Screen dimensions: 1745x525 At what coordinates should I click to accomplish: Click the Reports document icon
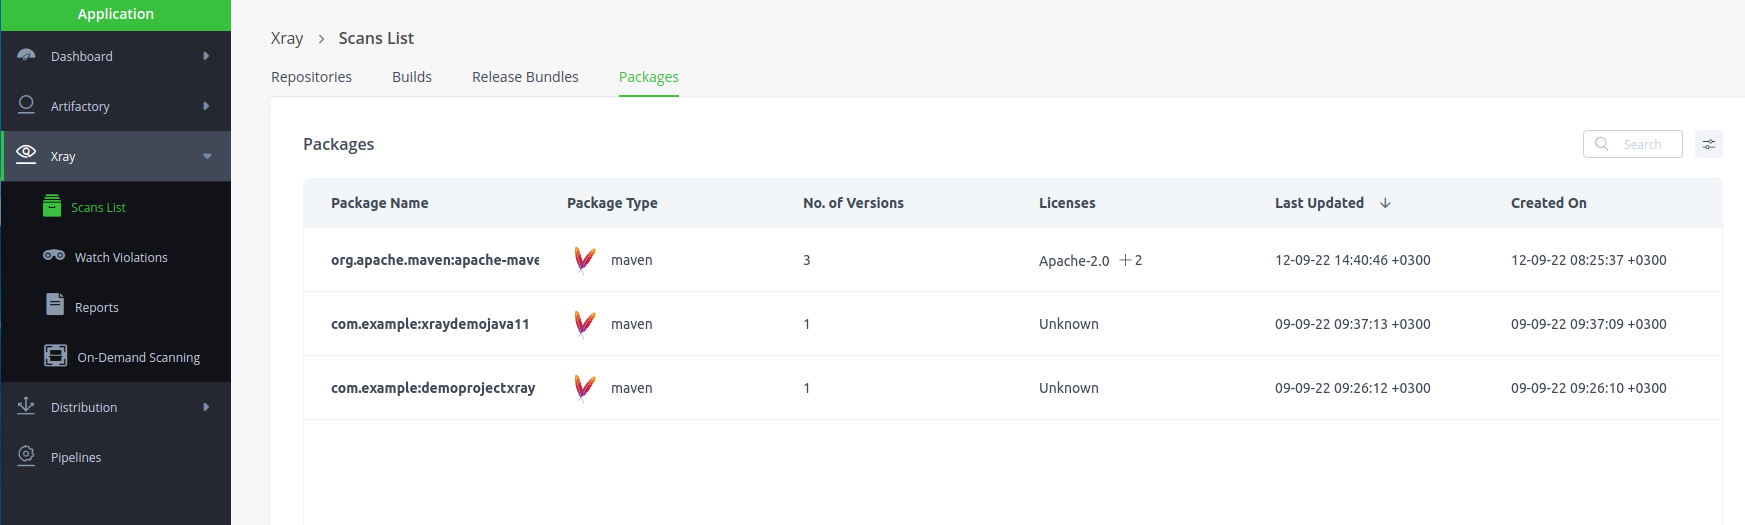point(55,305)
